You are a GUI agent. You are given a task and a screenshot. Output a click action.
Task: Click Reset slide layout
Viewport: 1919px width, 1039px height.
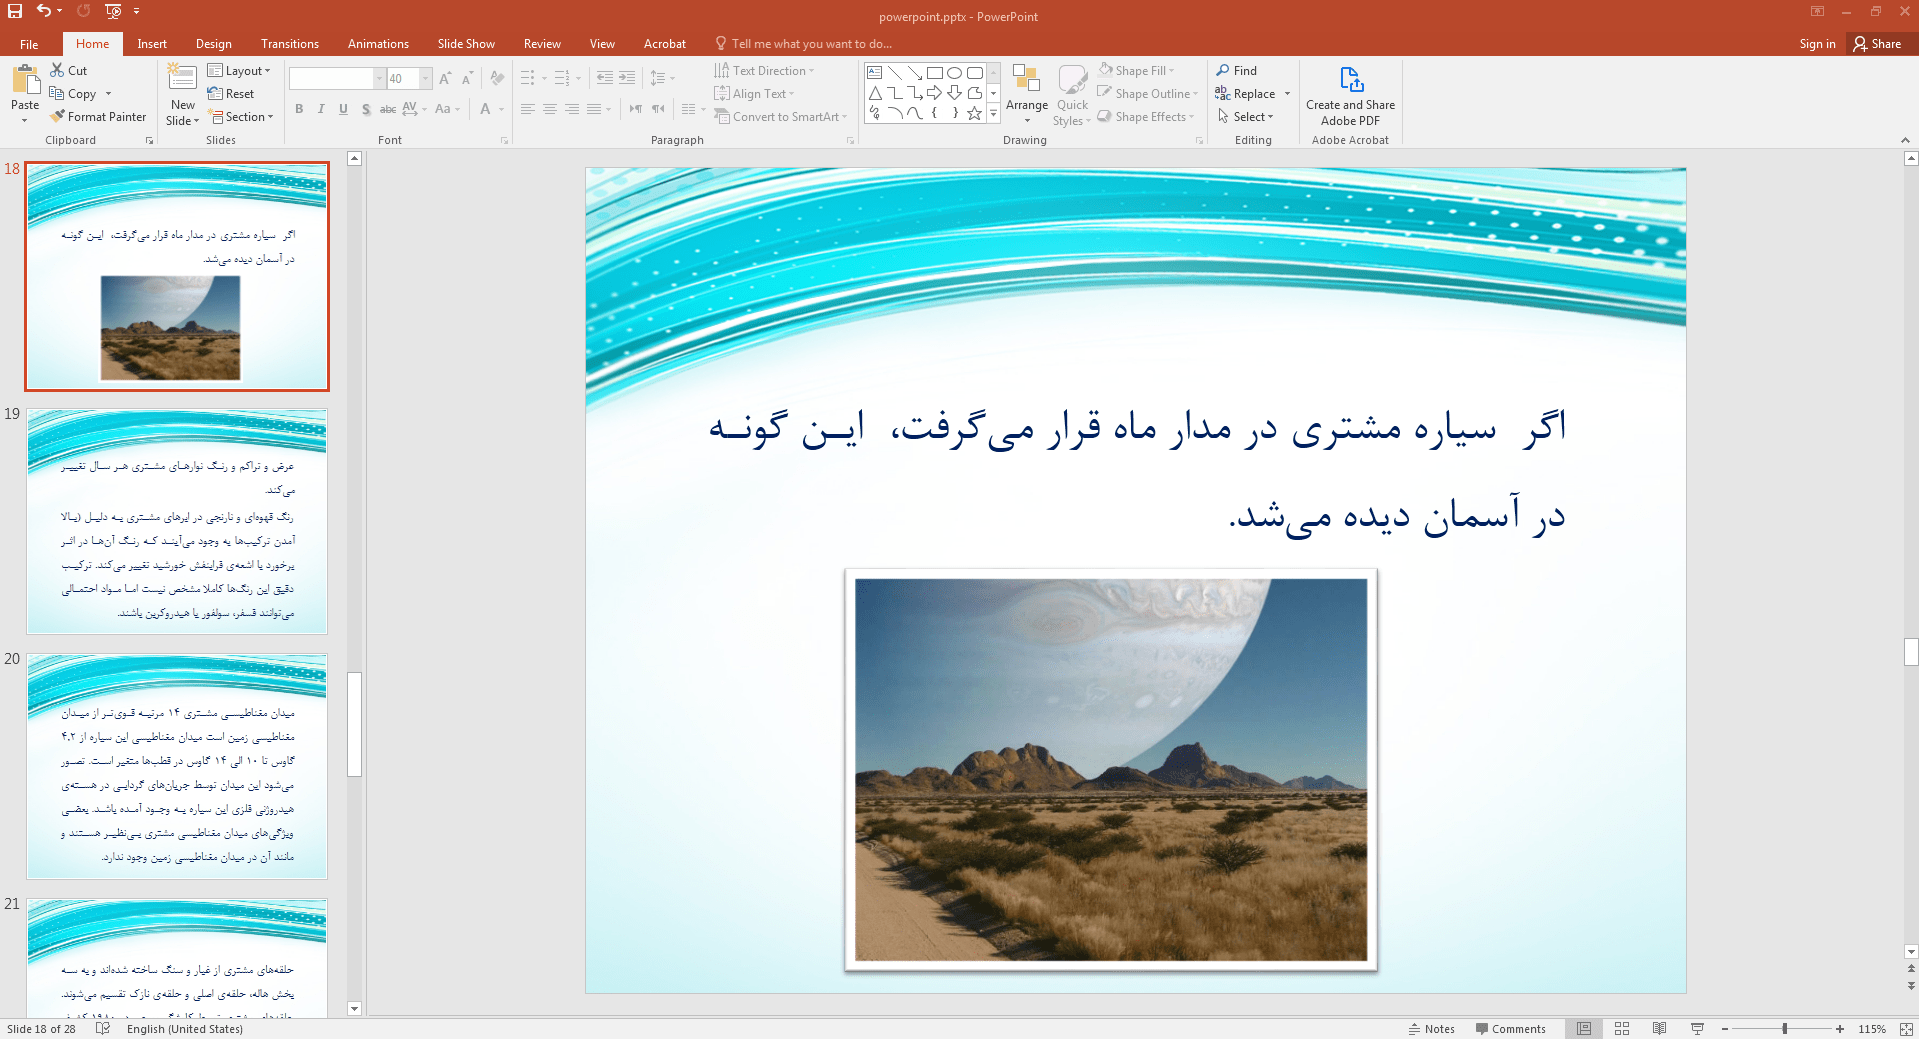231,94
